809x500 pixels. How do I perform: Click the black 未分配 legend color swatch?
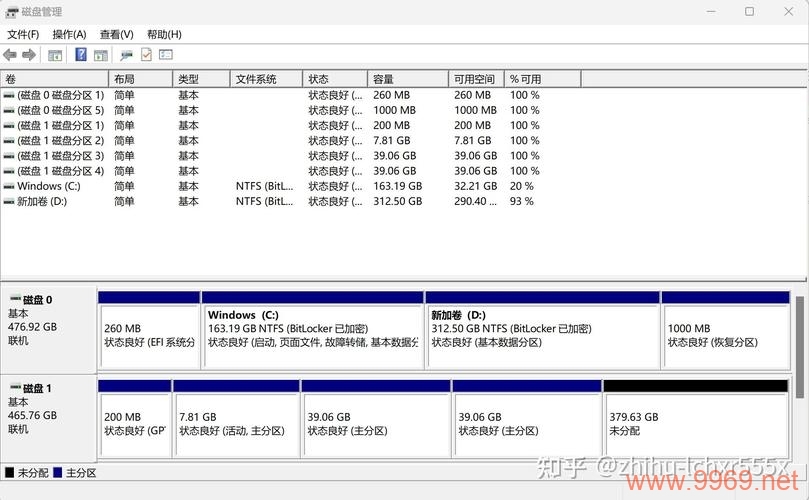[9, 472]
